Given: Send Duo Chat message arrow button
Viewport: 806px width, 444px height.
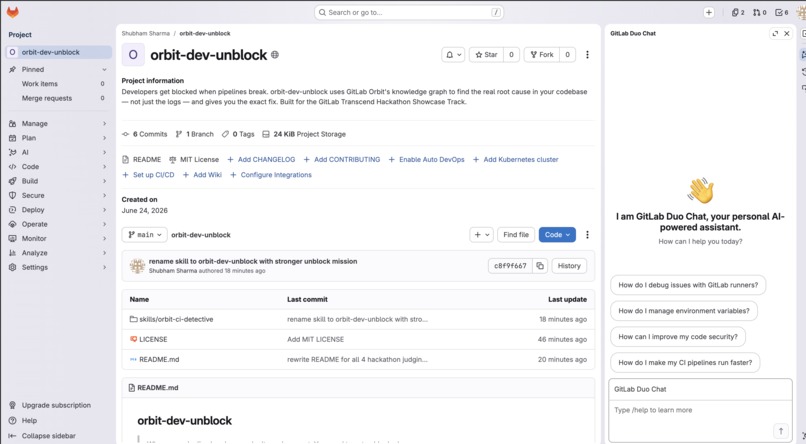Looking at the screenshot, I should 780,431.
